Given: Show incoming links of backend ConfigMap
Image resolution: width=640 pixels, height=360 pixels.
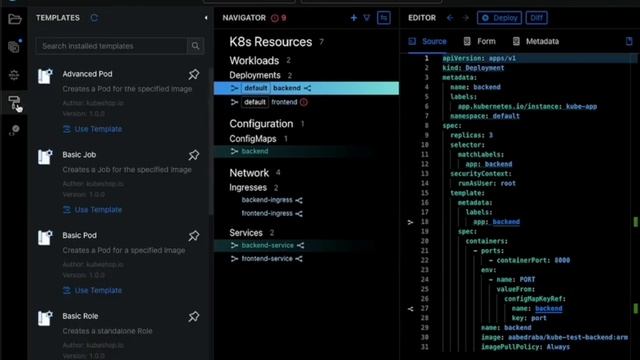Looking at the screenshot, I should tap(234, 151).
